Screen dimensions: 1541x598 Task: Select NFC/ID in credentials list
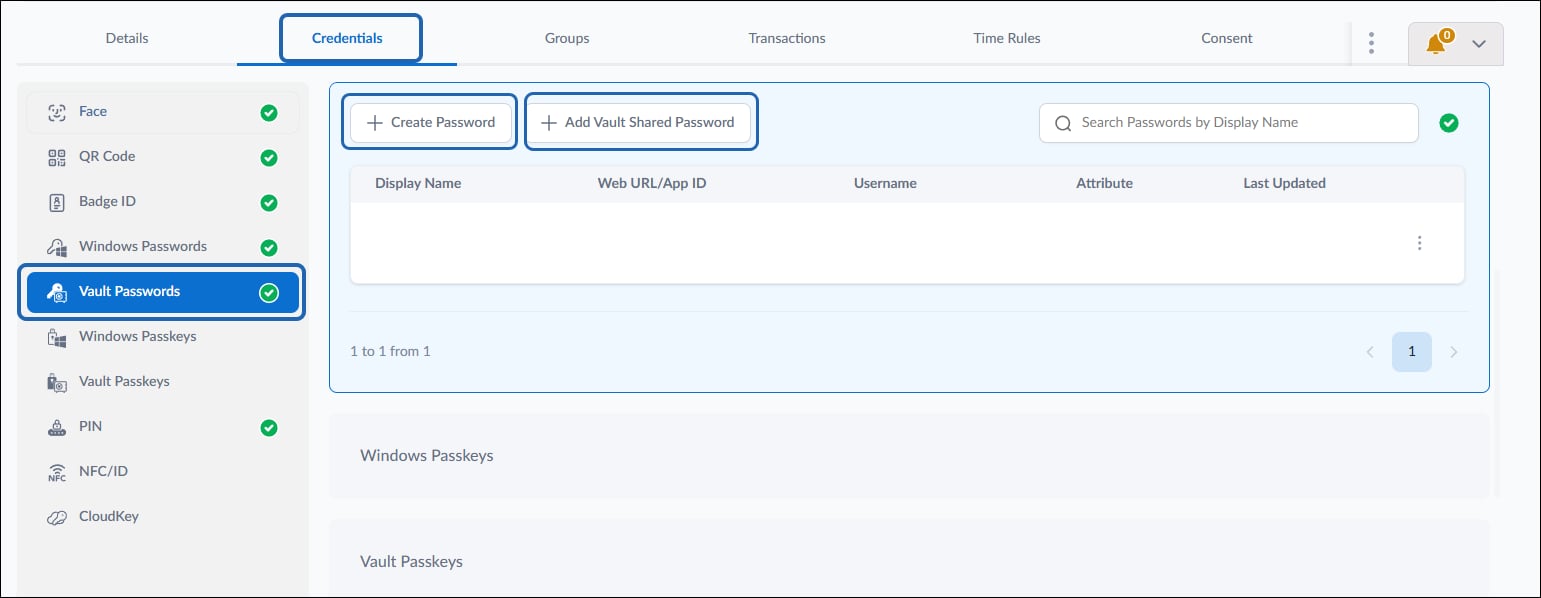(162, 472)
